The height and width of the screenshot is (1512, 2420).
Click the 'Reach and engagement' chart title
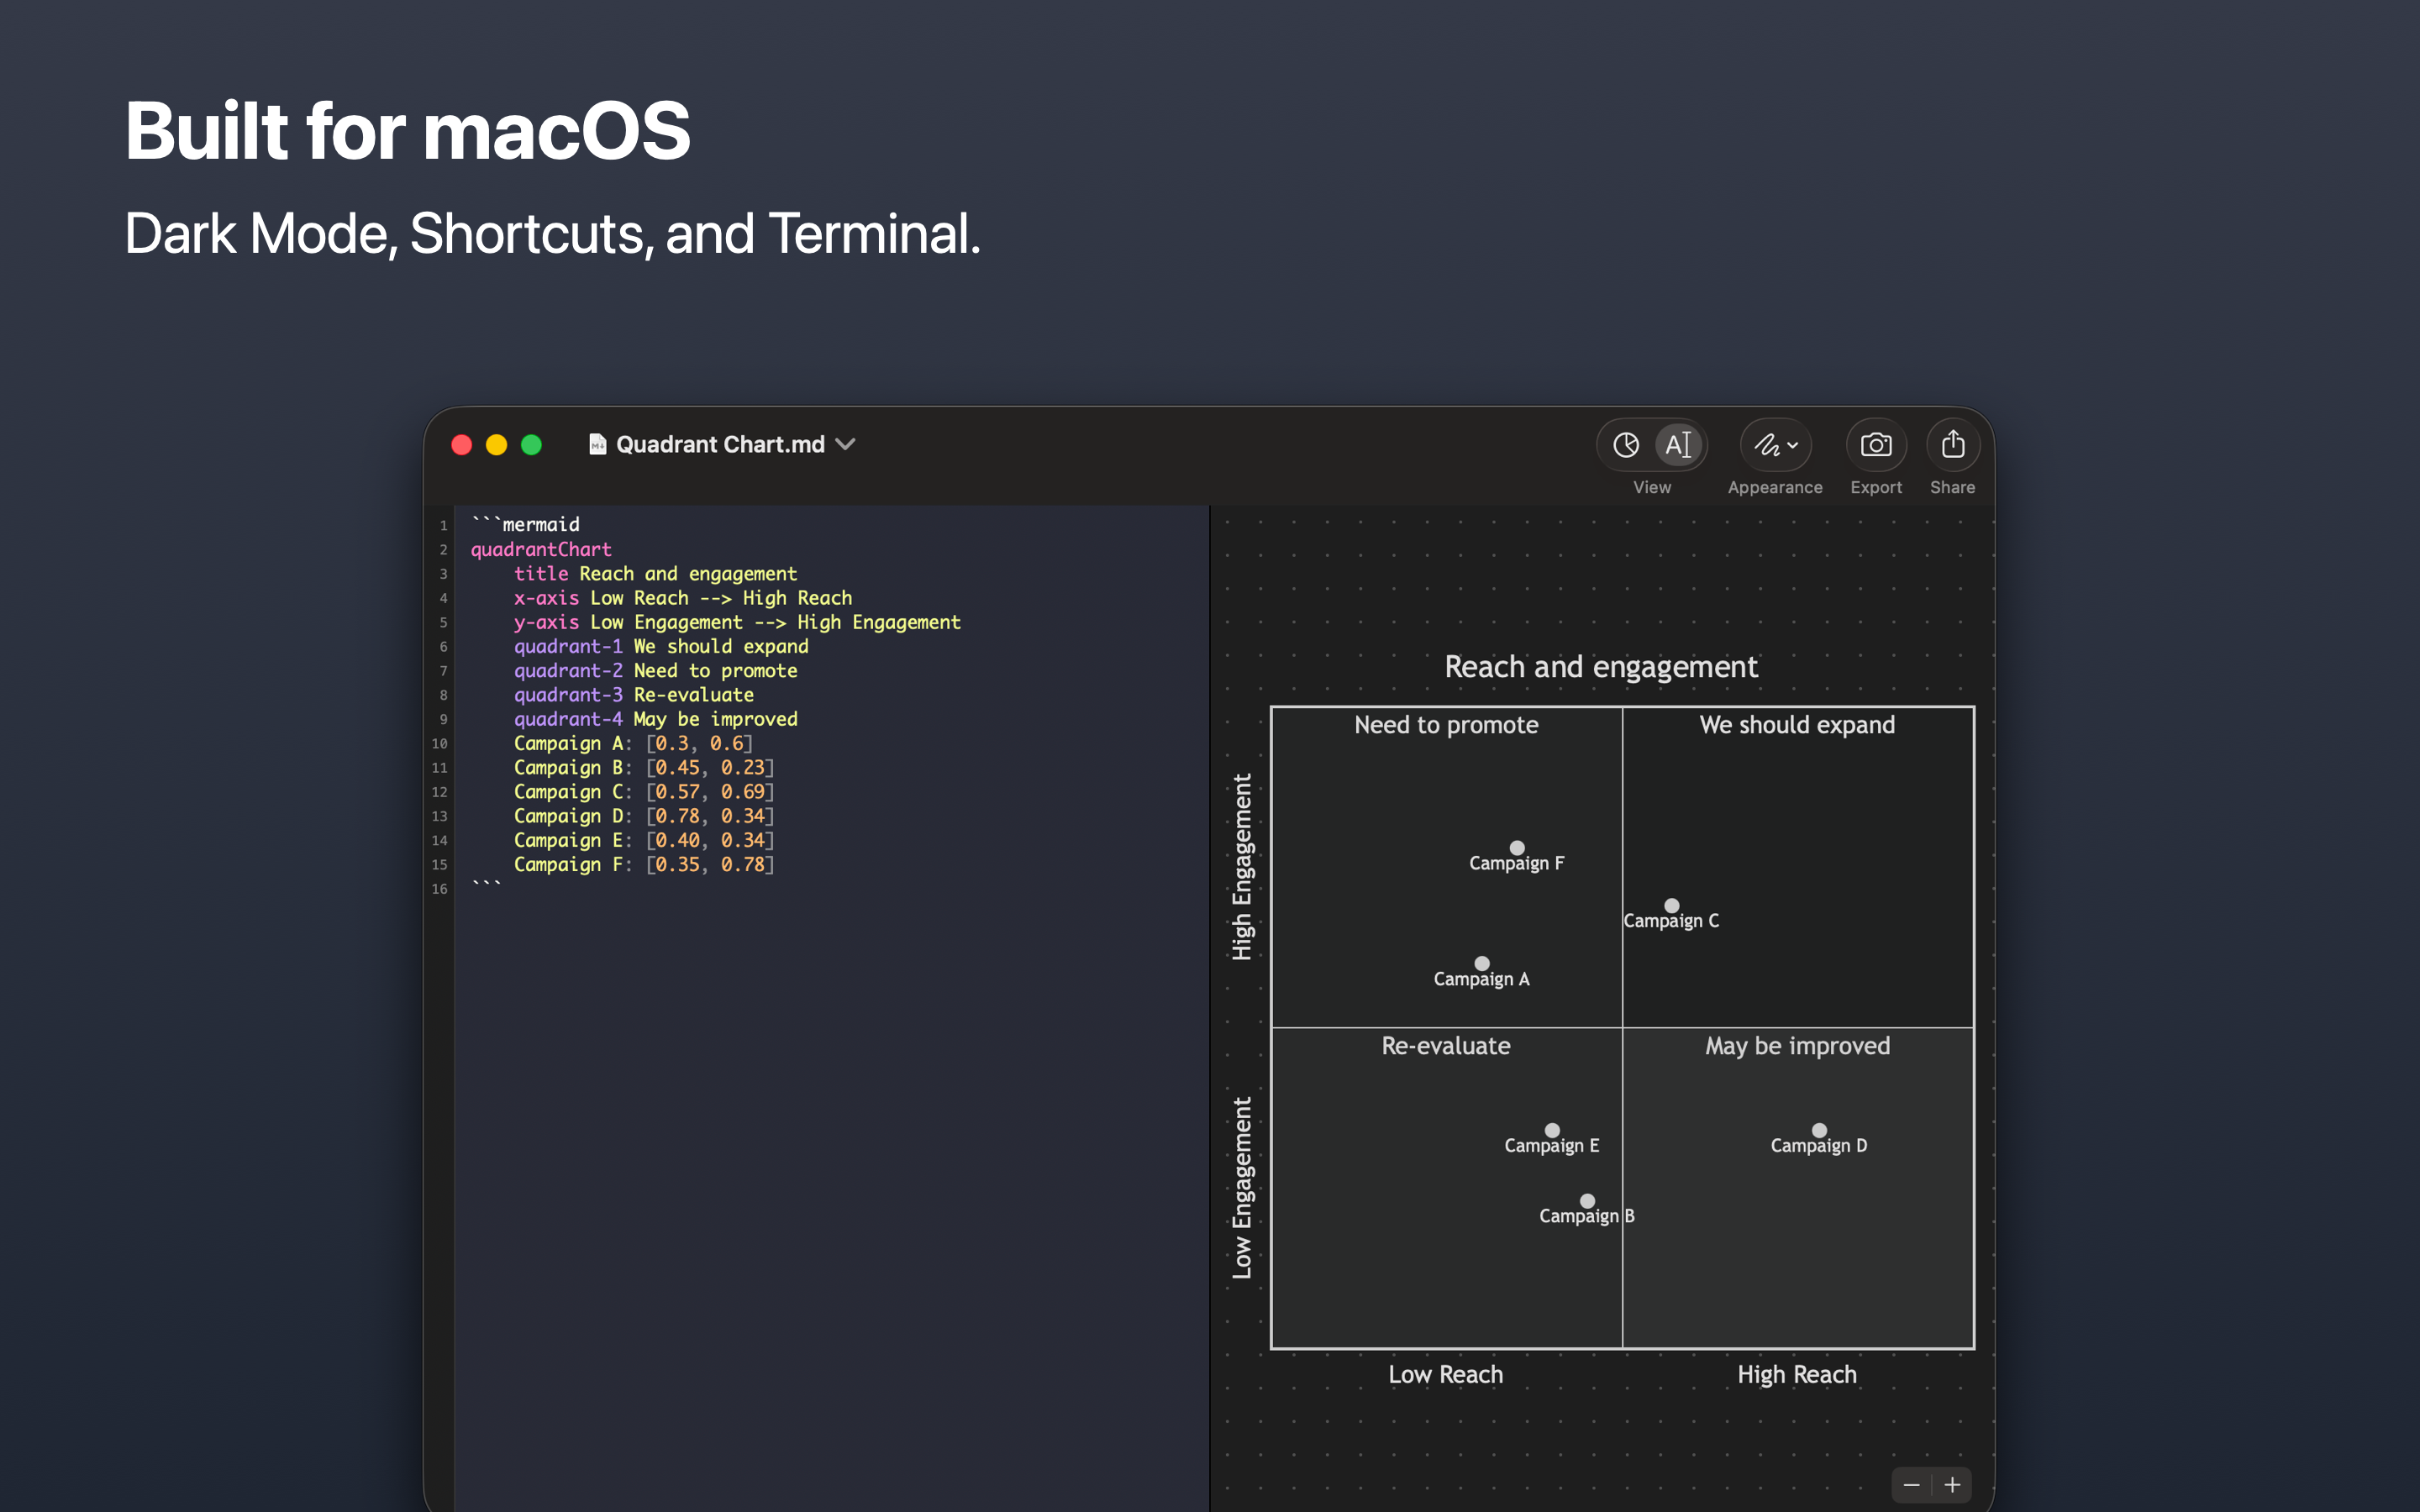(x=1601, y=667)
